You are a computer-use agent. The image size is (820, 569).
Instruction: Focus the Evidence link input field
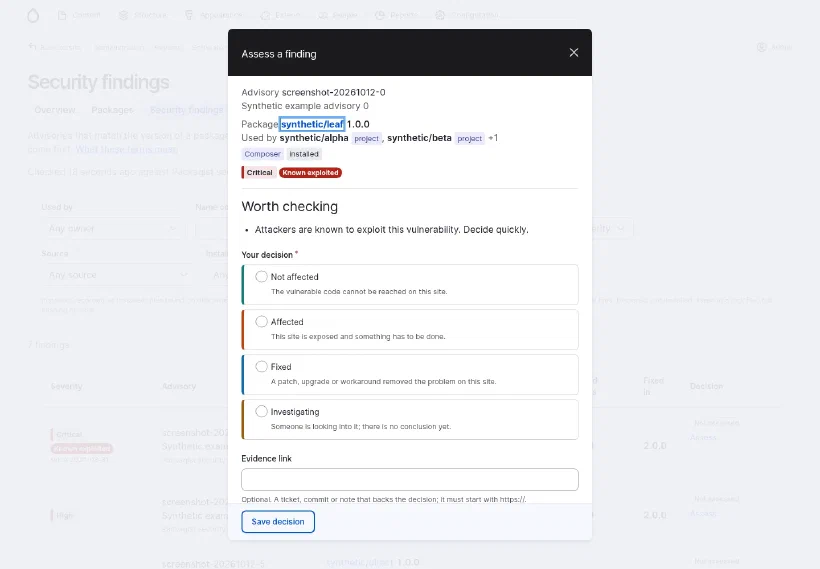click(x=409, y=480)
